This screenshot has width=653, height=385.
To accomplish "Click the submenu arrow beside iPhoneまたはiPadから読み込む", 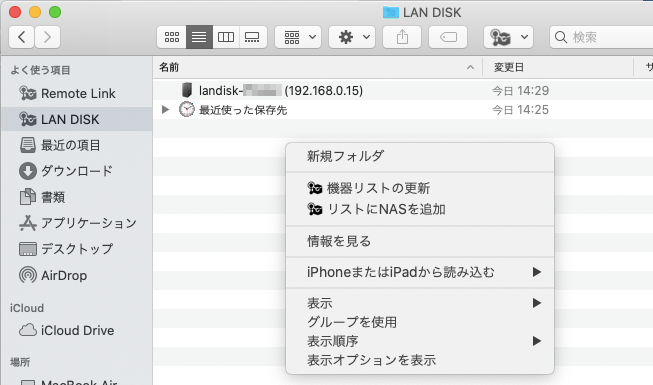I will coord(537,272).
